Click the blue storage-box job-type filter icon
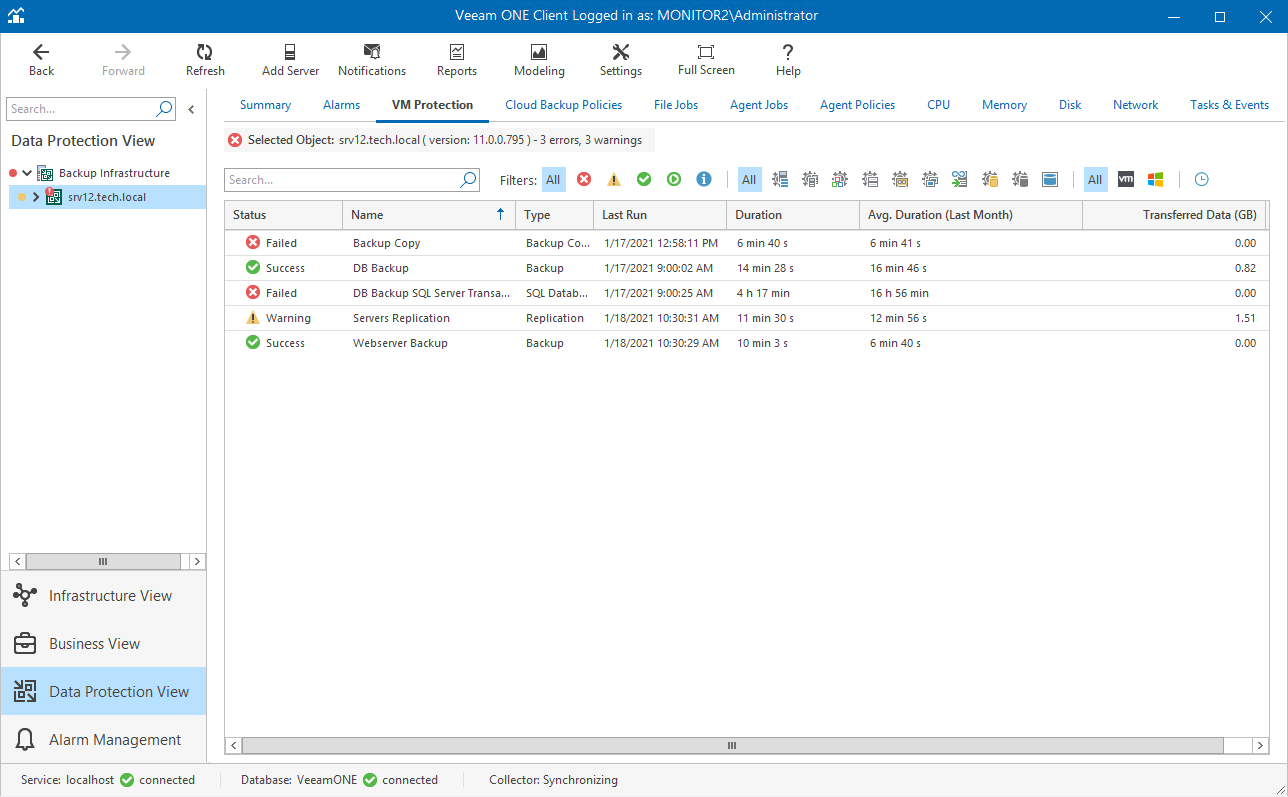 coord(1050,180)
